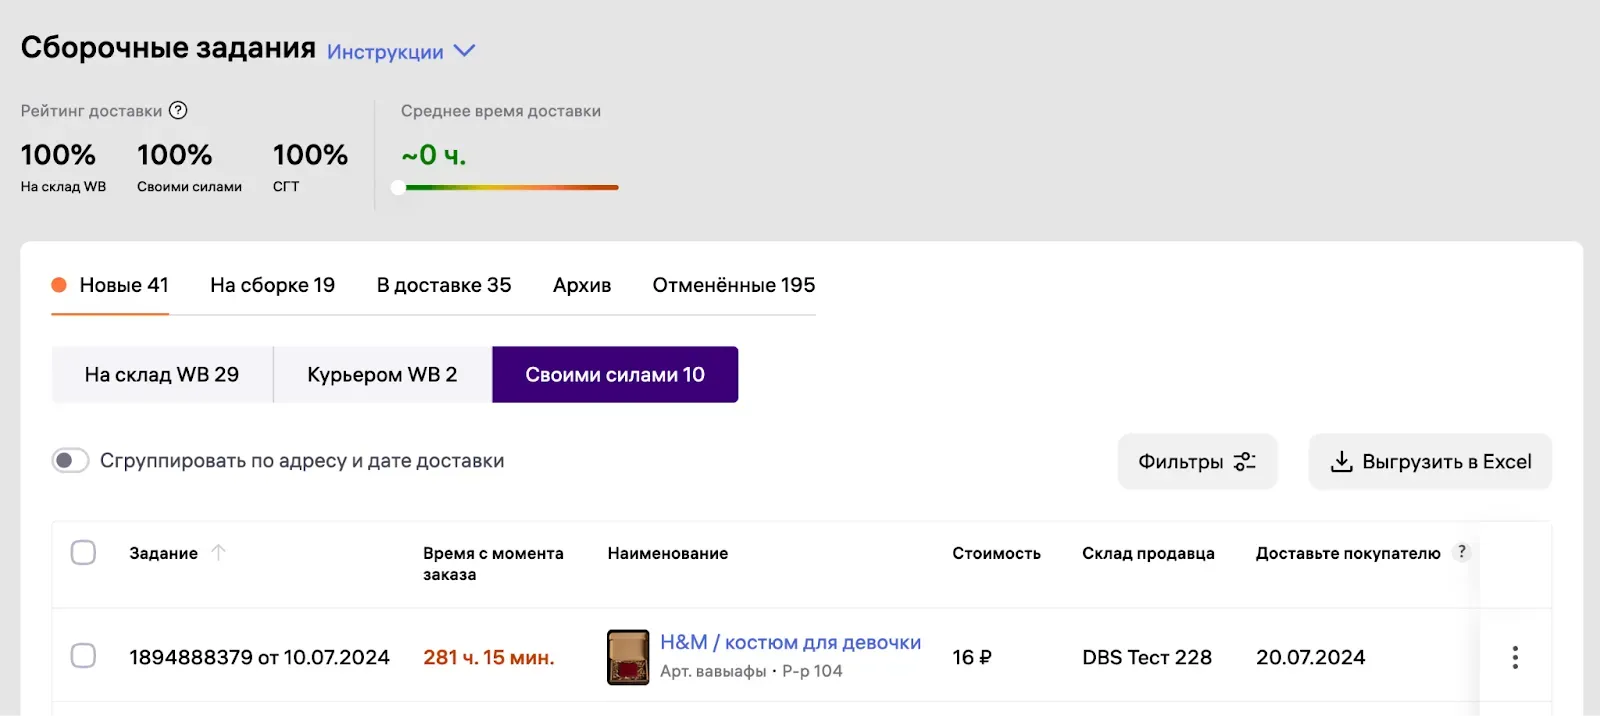
Task: Open the Фильтры panel
Action: [1197, 461]
